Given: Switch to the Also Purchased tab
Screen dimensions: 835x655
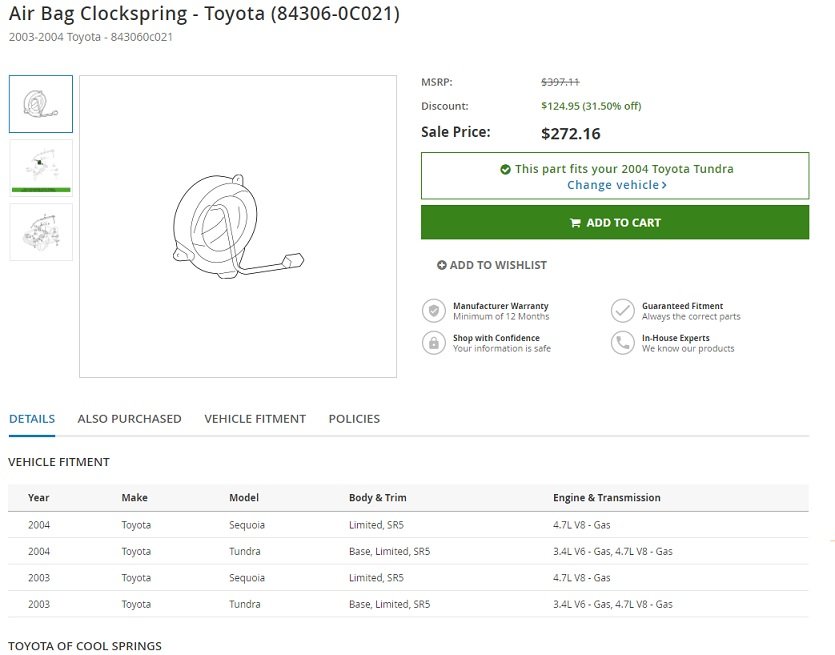Looking at the screenshot, I should tap(129, 419).
